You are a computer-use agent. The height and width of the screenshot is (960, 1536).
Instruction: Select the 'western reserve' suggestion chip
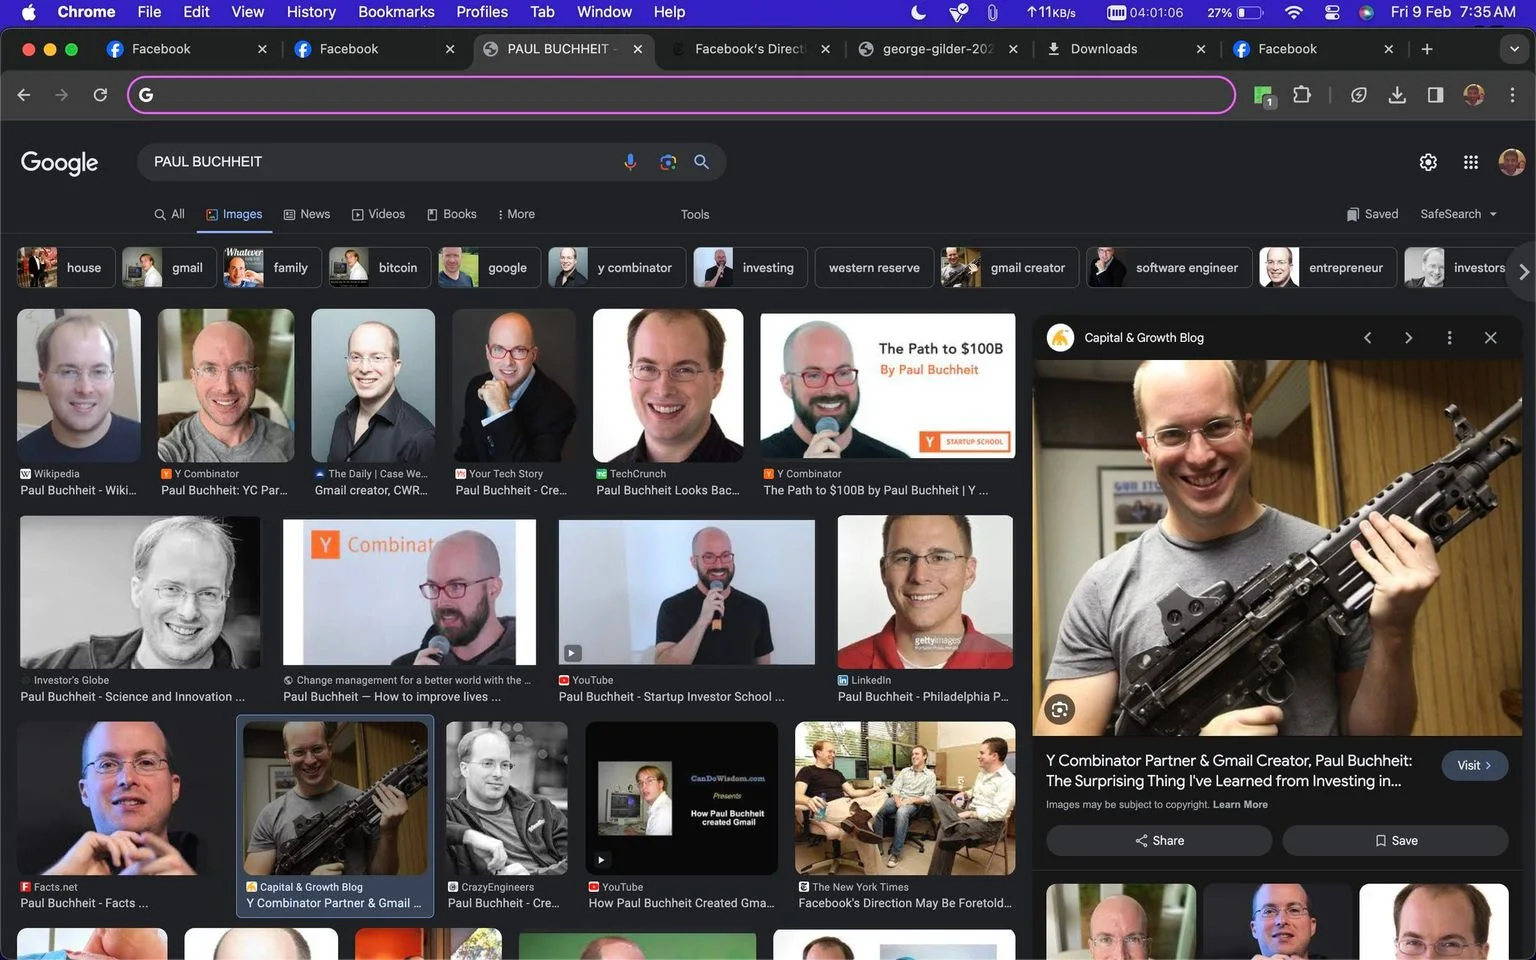coord(874,268)
